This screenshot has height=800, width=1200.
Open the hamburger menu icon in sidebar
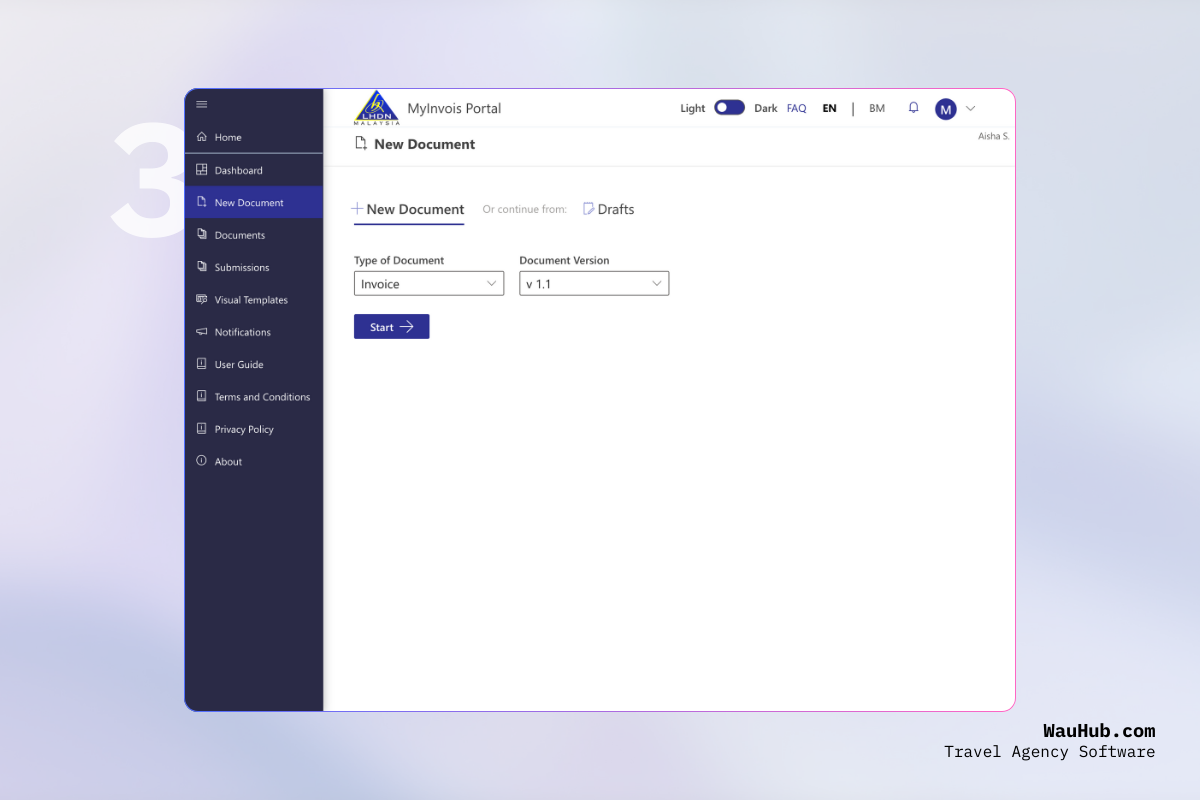(x=202, y=105)
